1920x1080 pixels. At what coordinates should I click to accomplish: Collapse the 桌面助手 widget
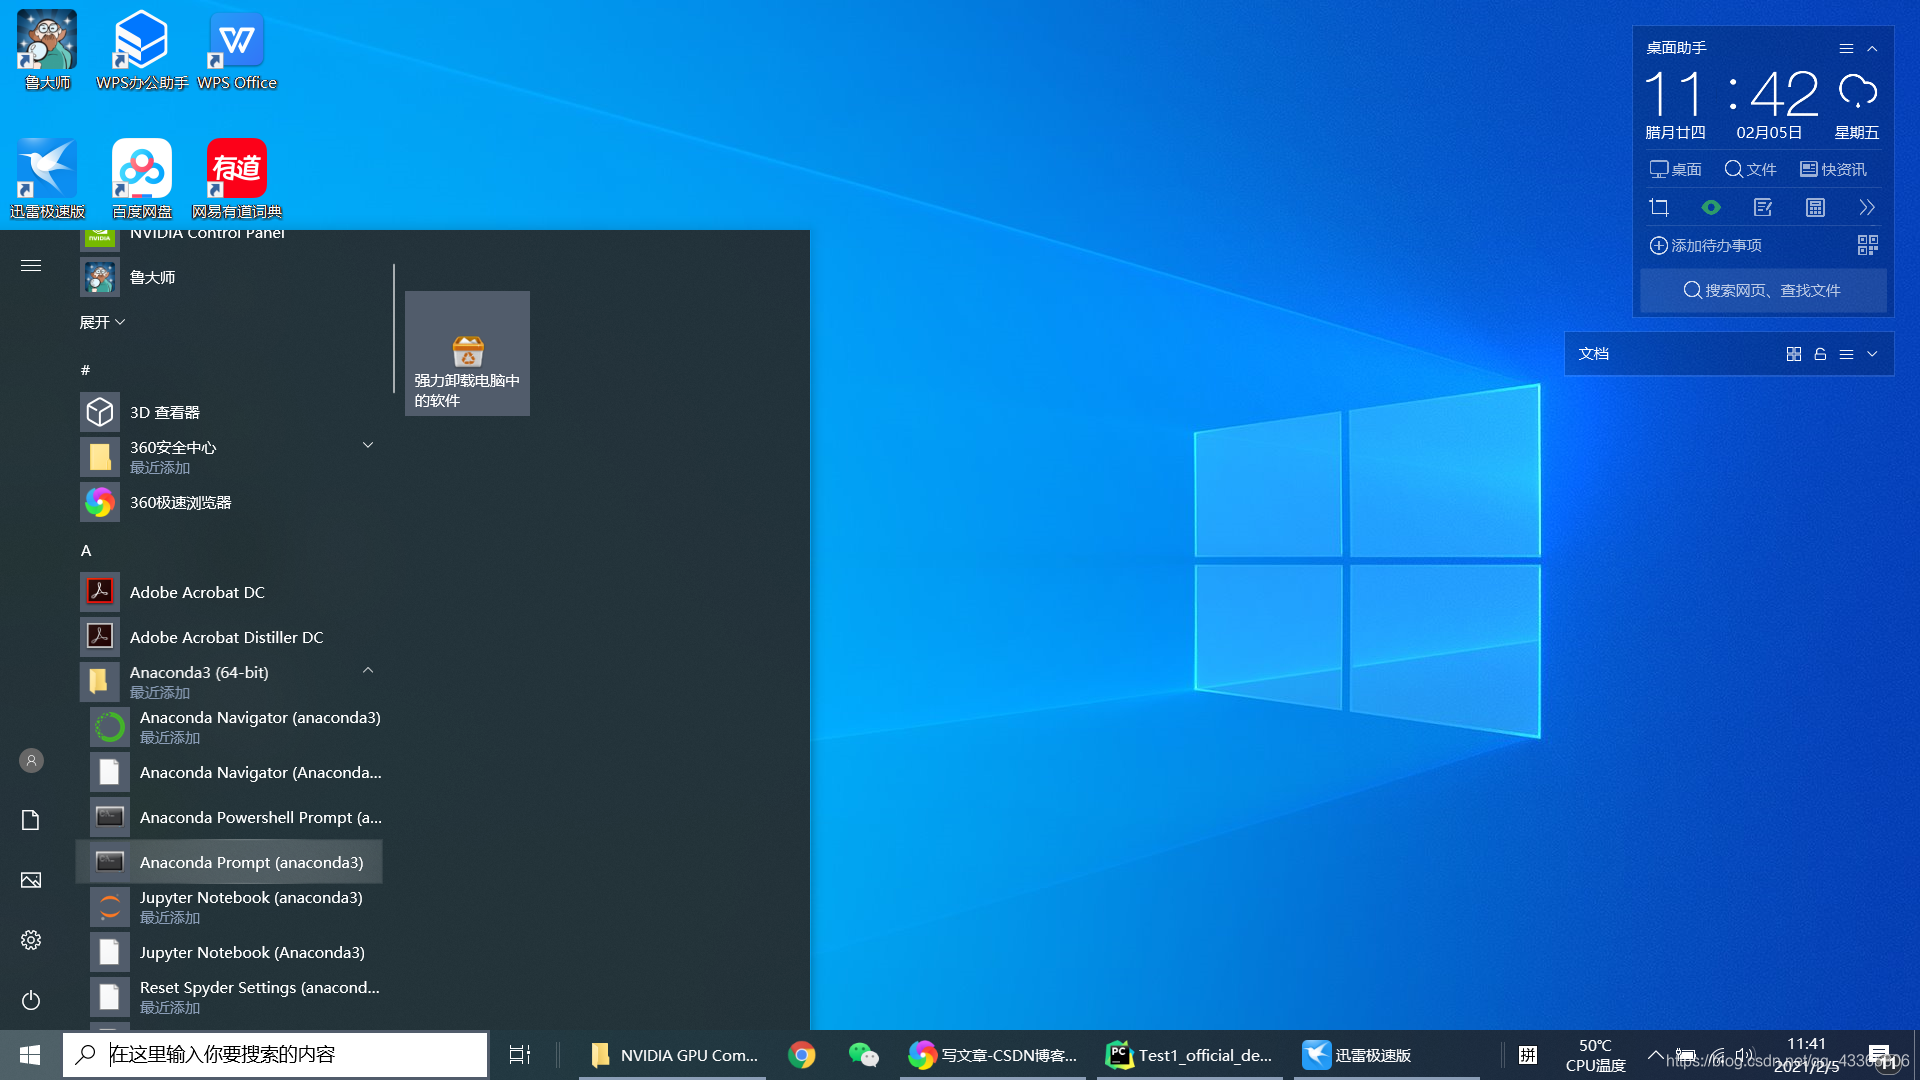(x=1872, y=48)
